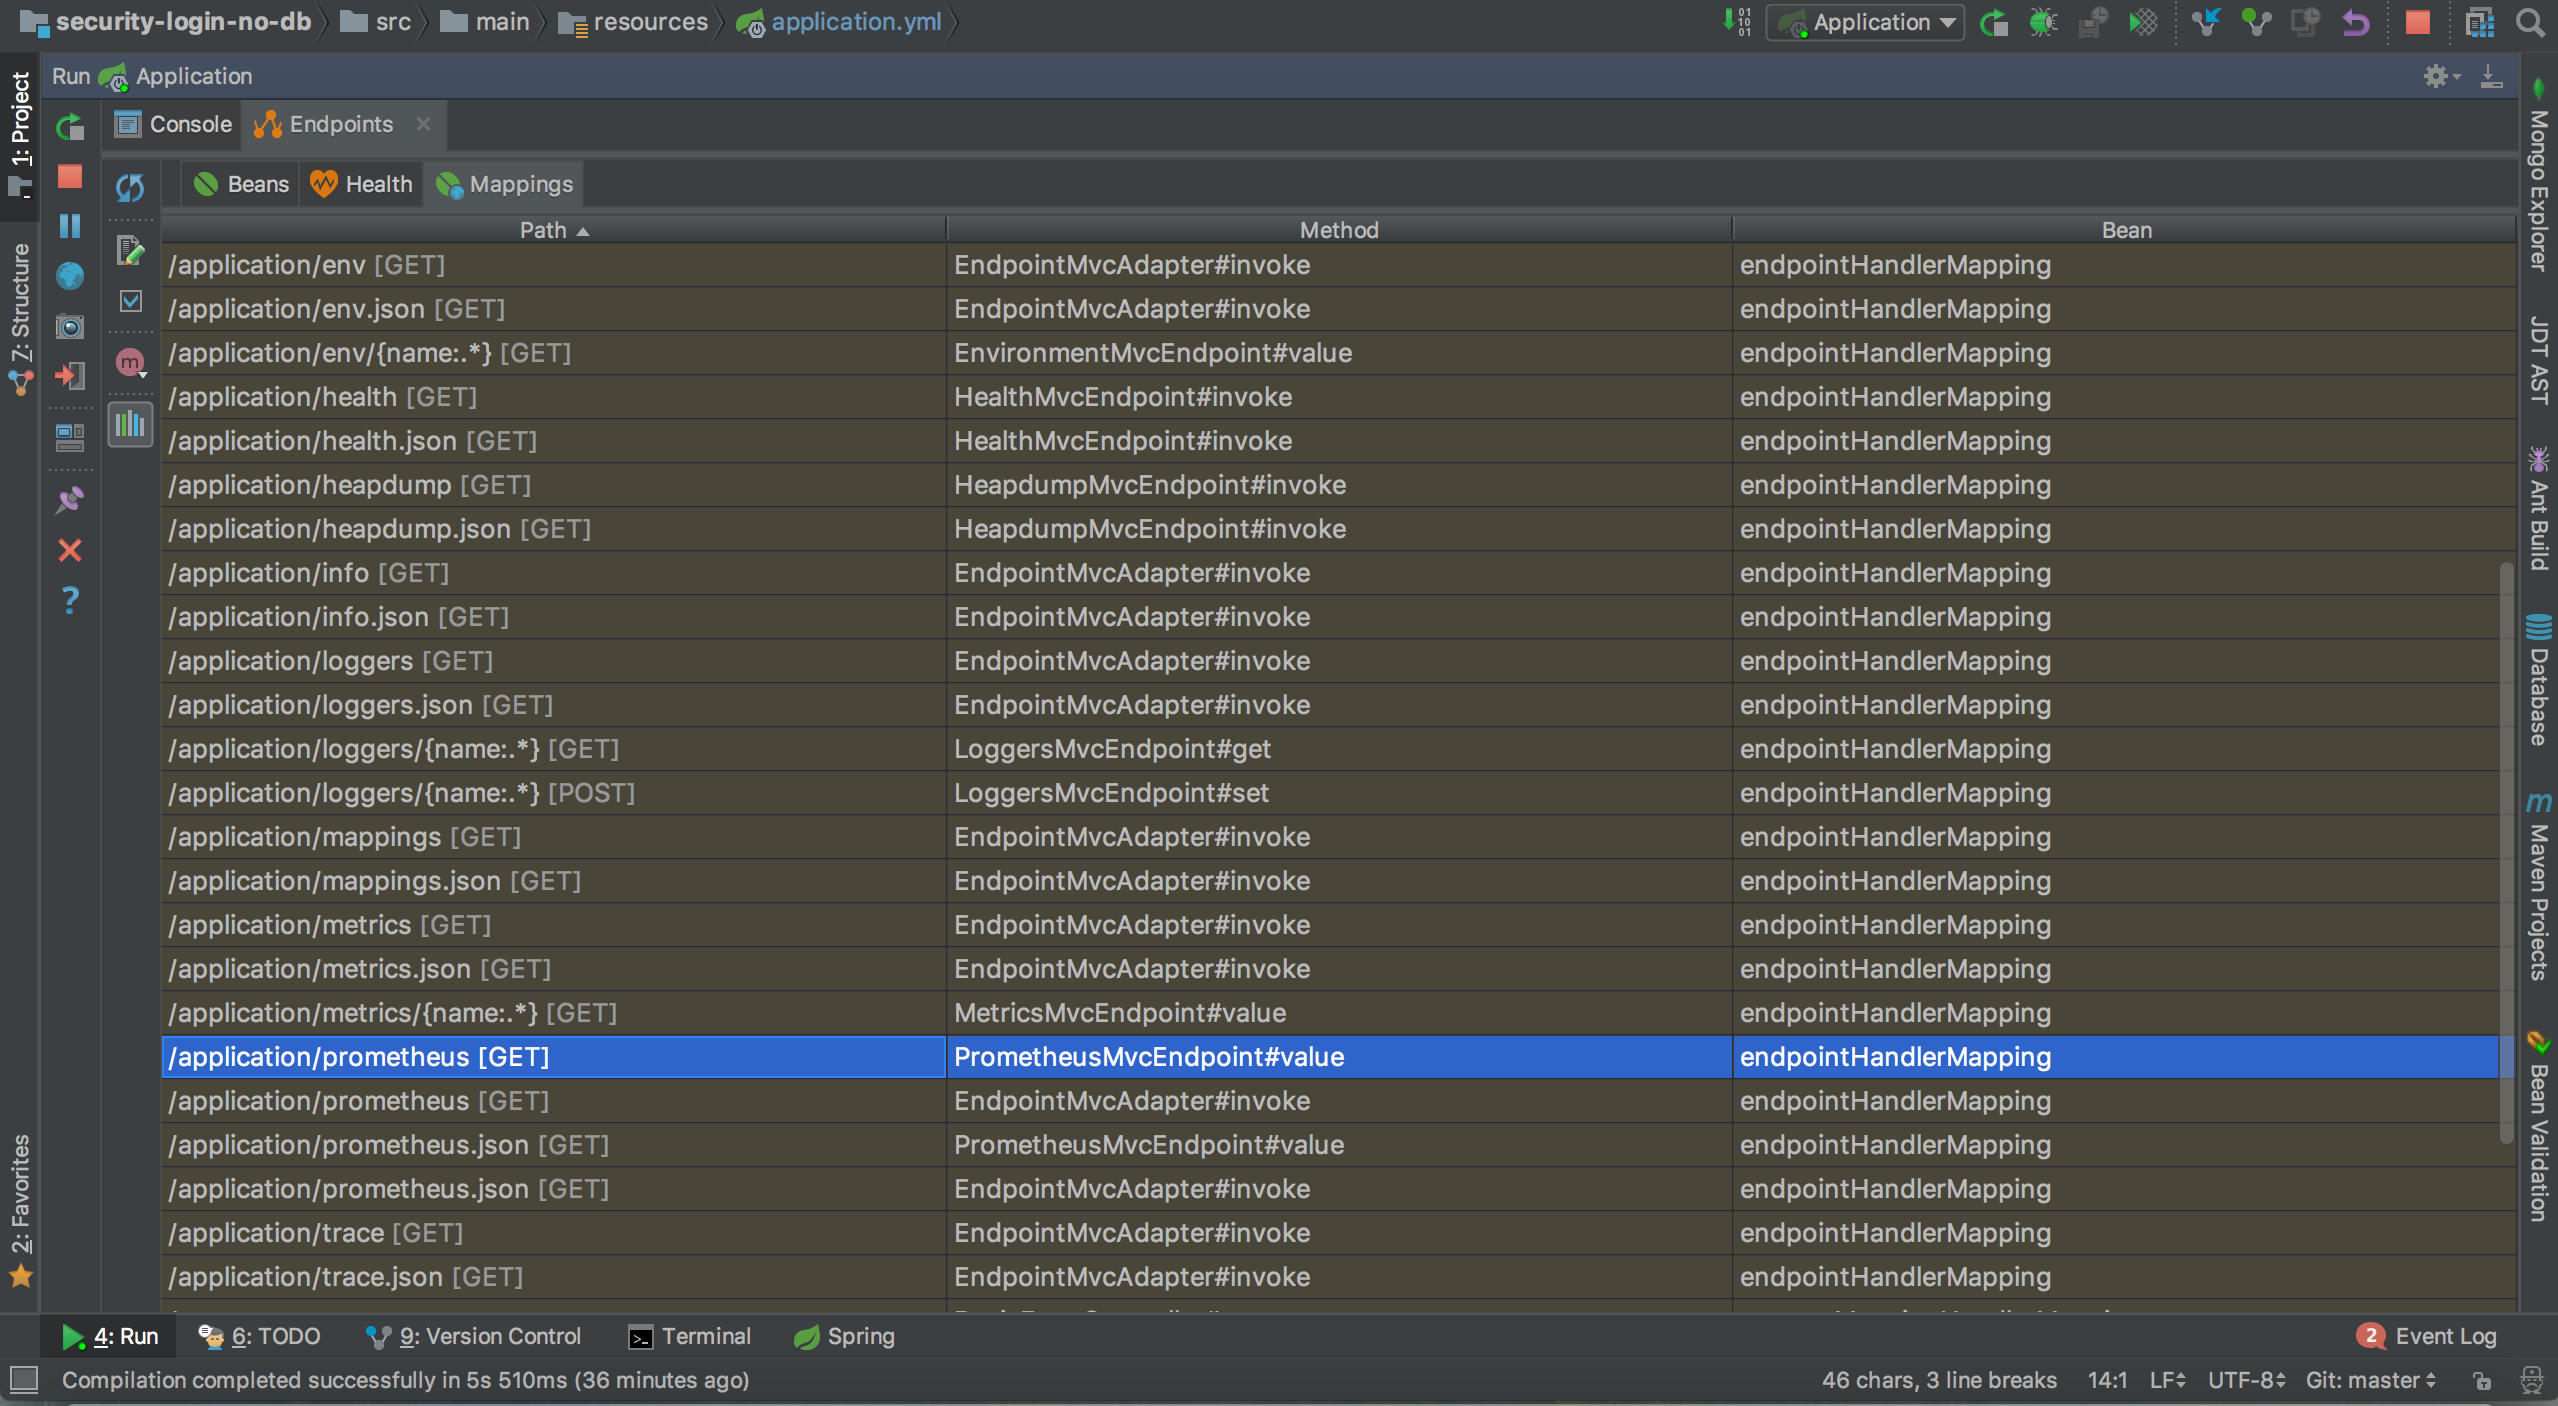The image size is (2558, 1406).
Task: Open the Database side panel
Action: tap(2538, 680)
